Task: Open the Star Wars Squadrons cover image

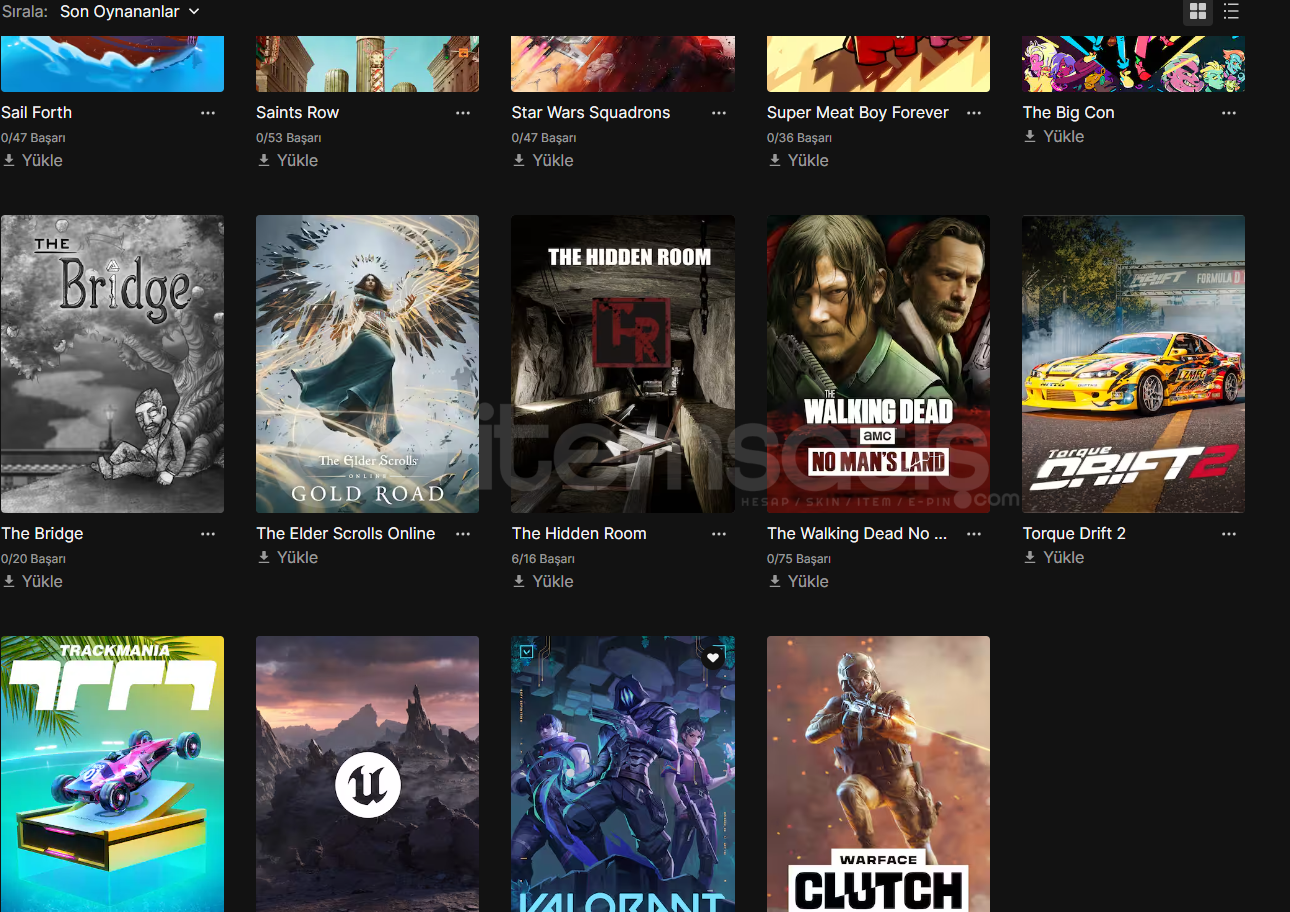Action: (623, 64)
